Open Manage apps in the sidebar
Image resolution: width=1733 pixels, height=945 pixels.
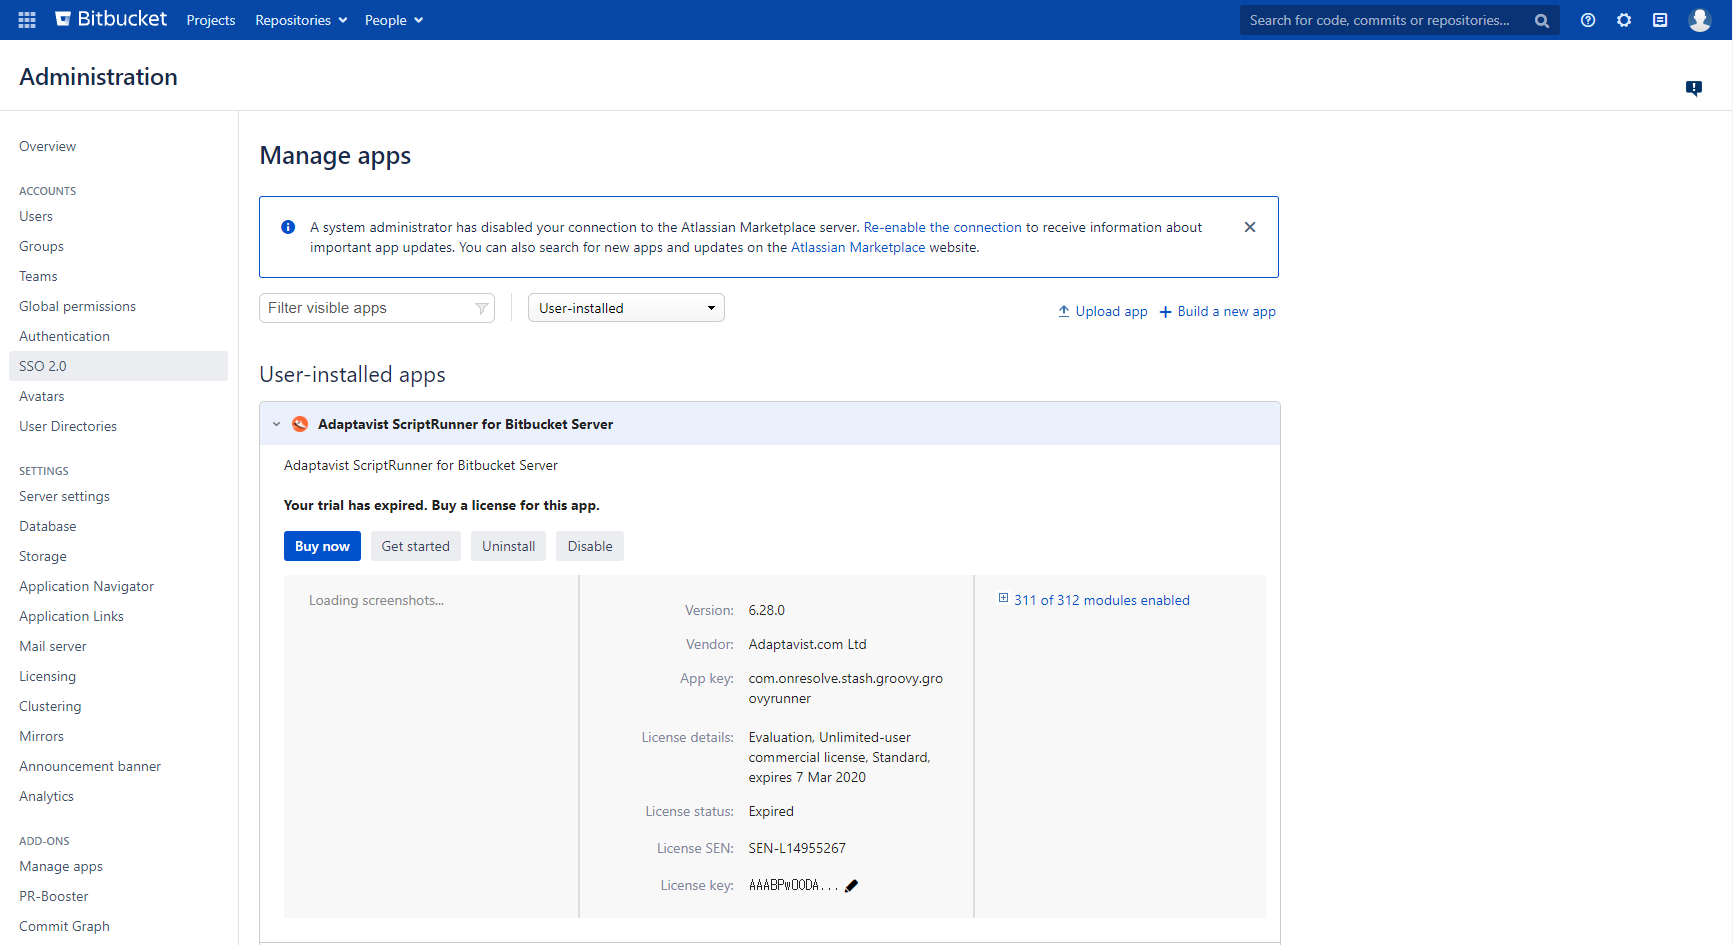(x=61, y=866)
